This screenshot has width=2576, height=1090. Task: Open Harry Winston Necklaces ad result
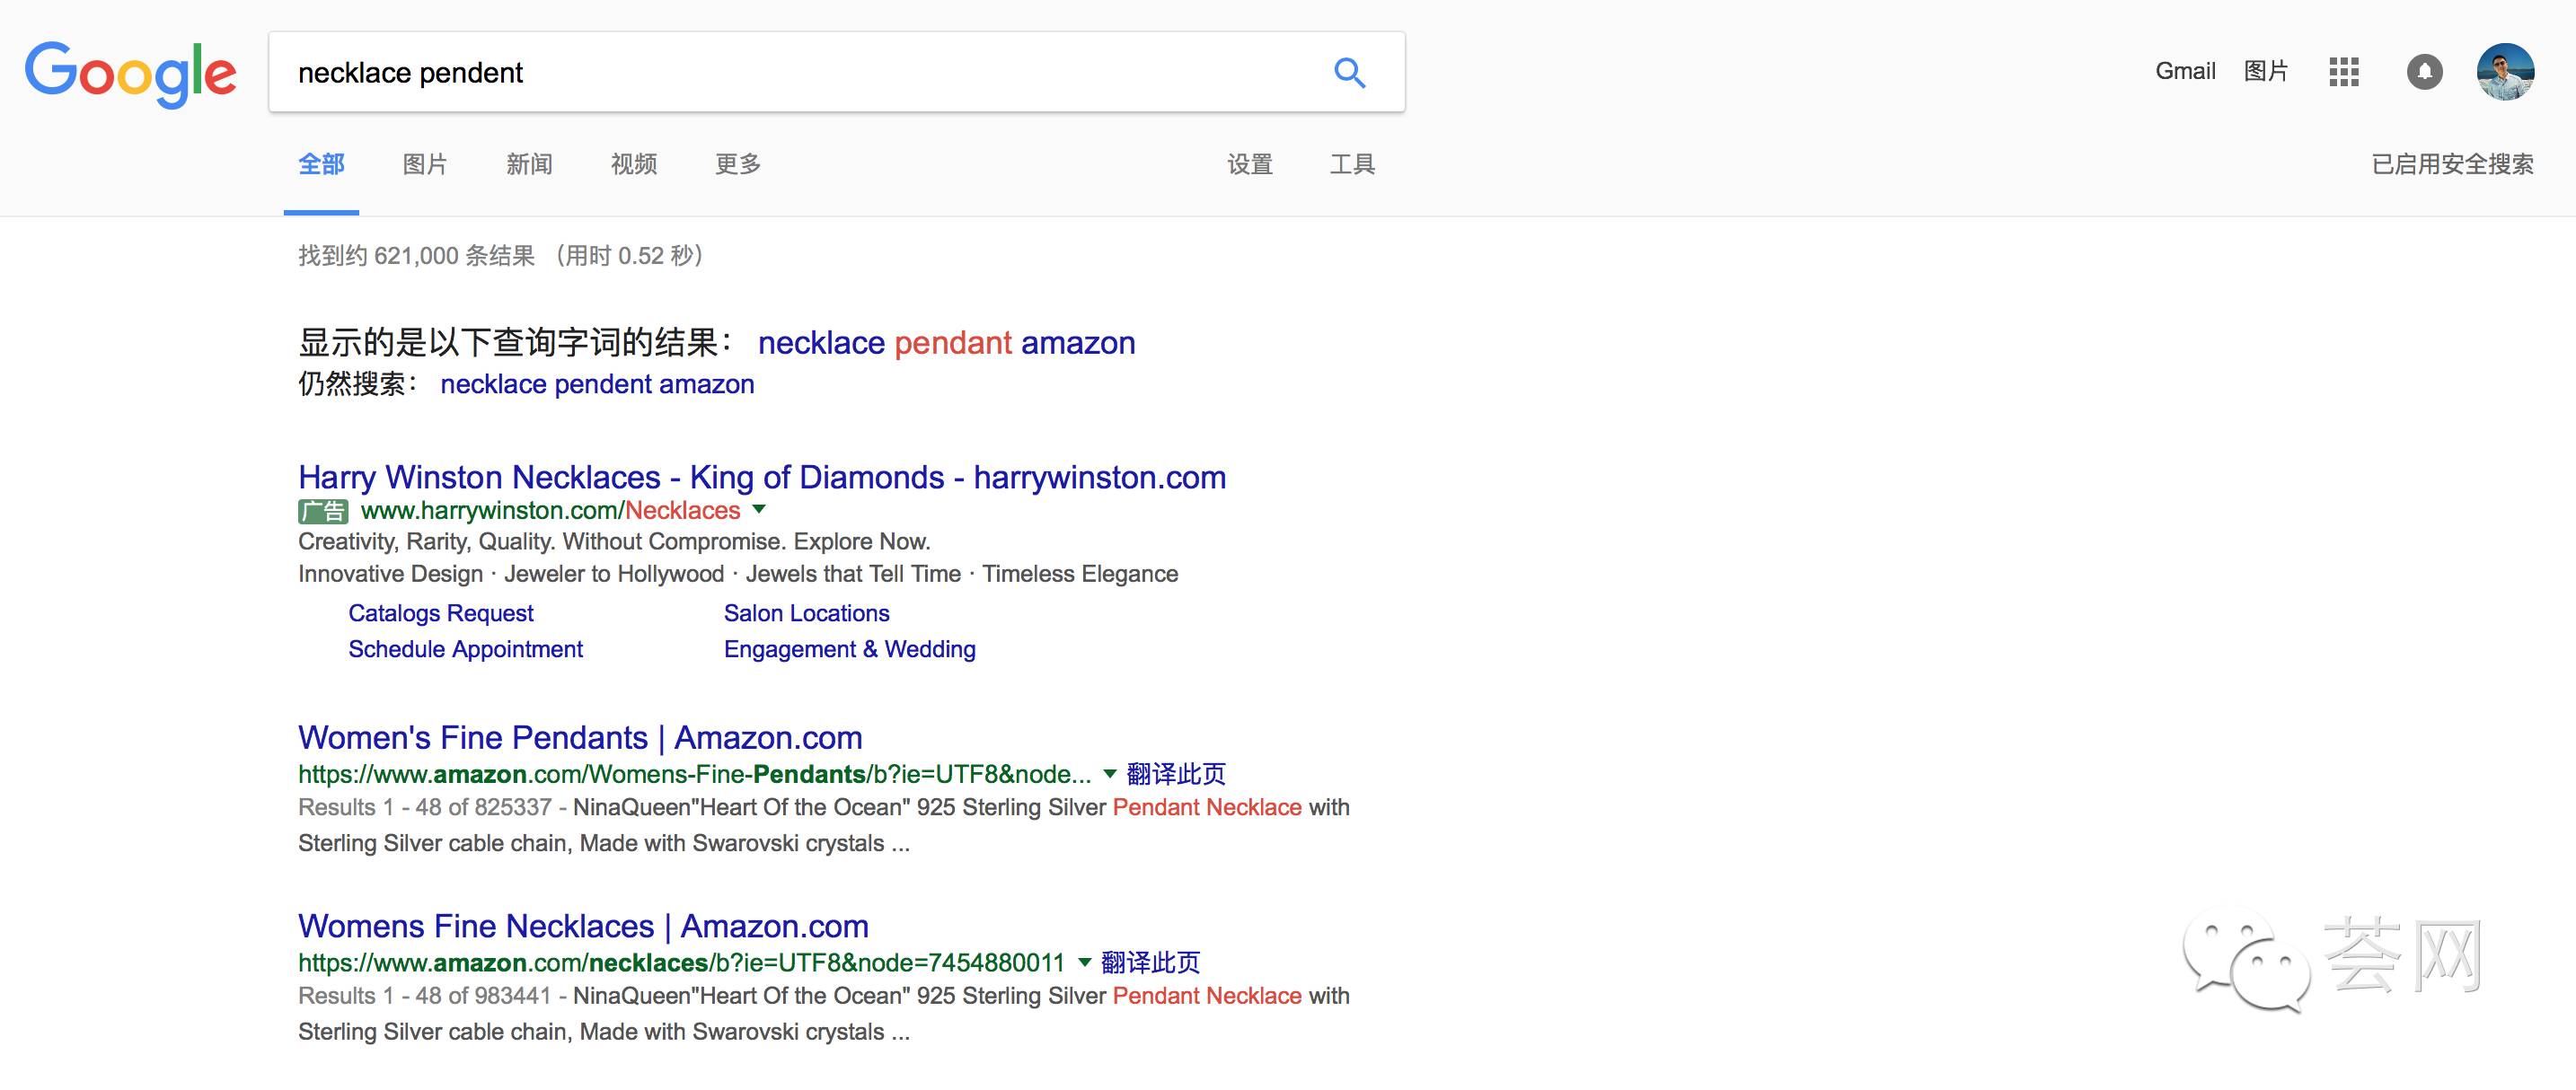click(x=762, y=477)
